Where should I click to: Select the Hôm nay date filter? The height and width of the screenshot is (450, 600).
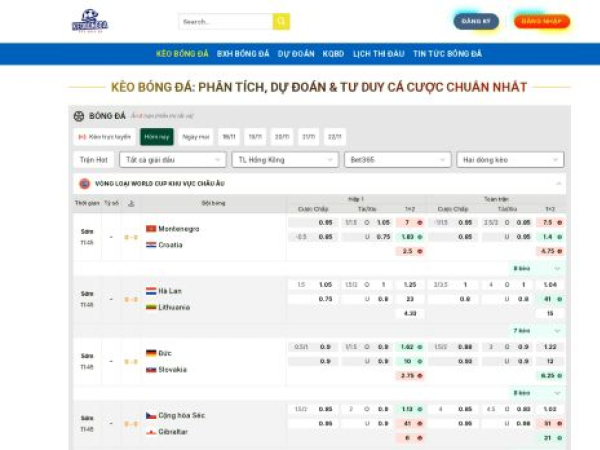[x=156, y=136]
